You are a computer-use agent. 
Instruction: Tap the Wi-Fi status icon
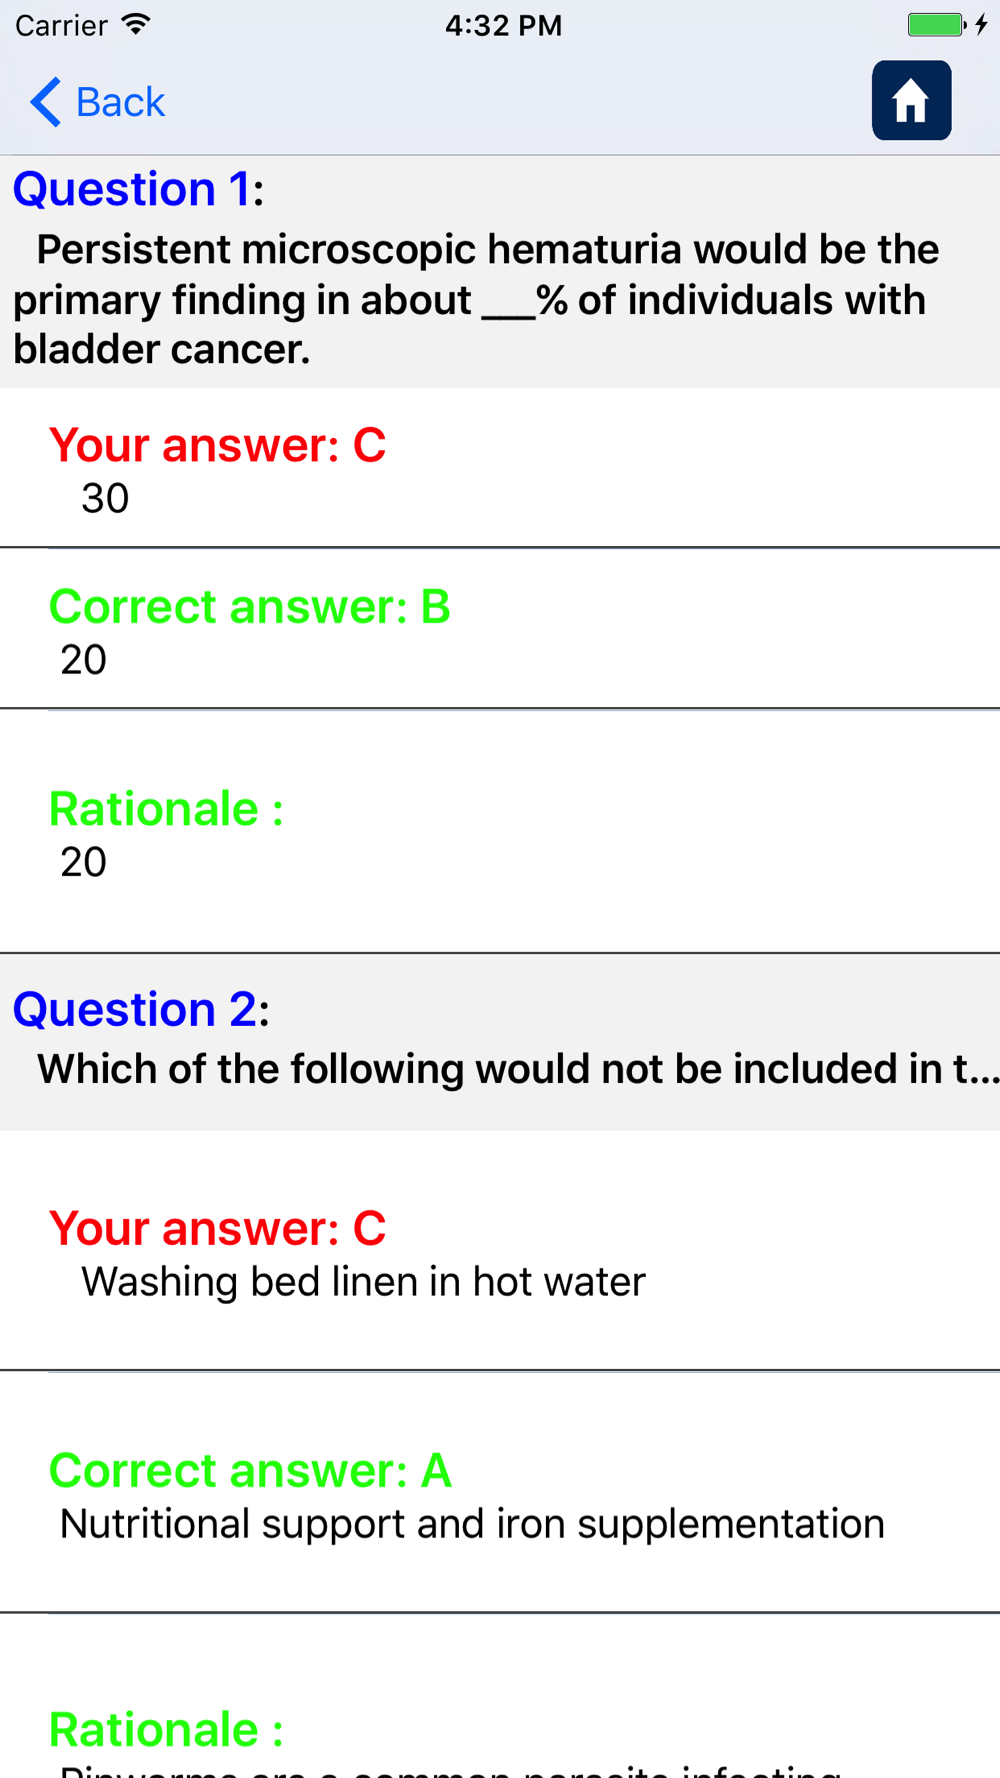[135, 24]
